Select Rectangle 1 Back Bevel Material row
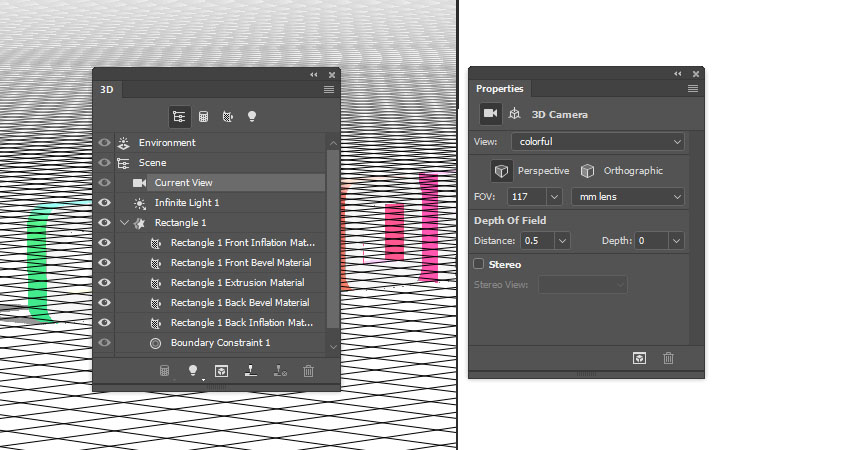 (x=220, y=303)
